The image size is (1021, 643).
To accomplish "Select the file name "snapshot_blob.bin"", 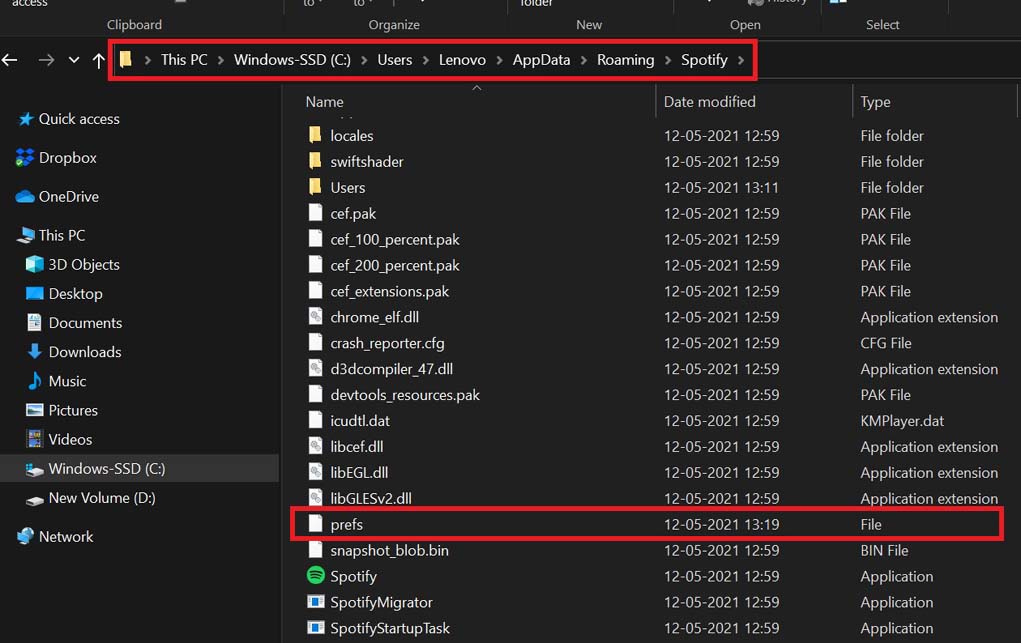I will [389, 551].
